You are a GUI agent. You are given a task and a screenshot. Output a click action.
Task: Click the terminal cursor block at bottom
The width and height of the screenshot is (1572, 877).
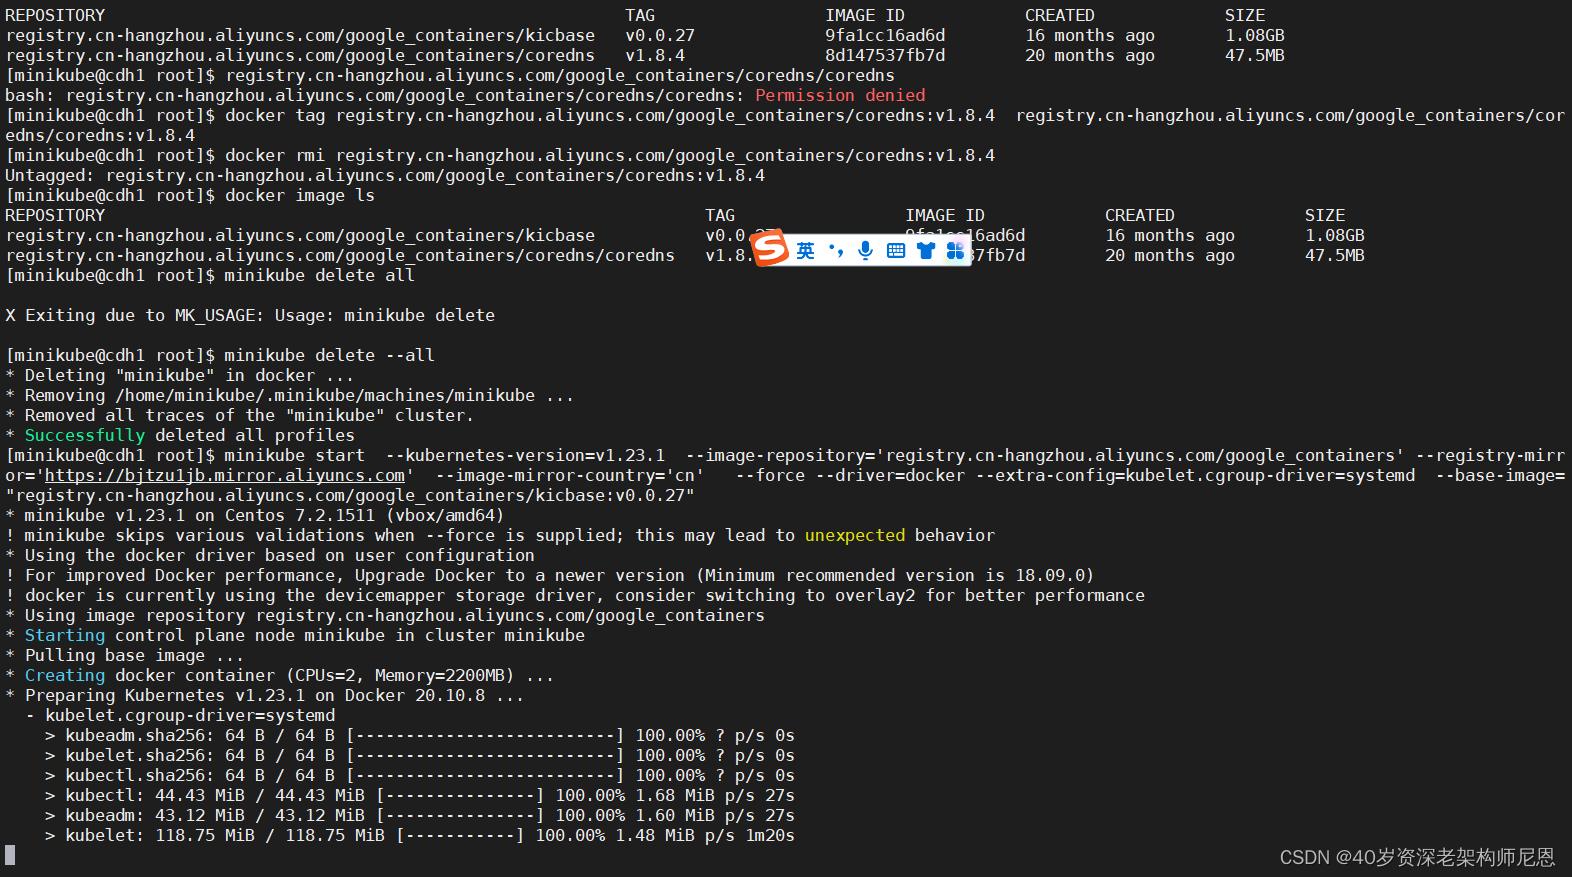coord(10,855)
